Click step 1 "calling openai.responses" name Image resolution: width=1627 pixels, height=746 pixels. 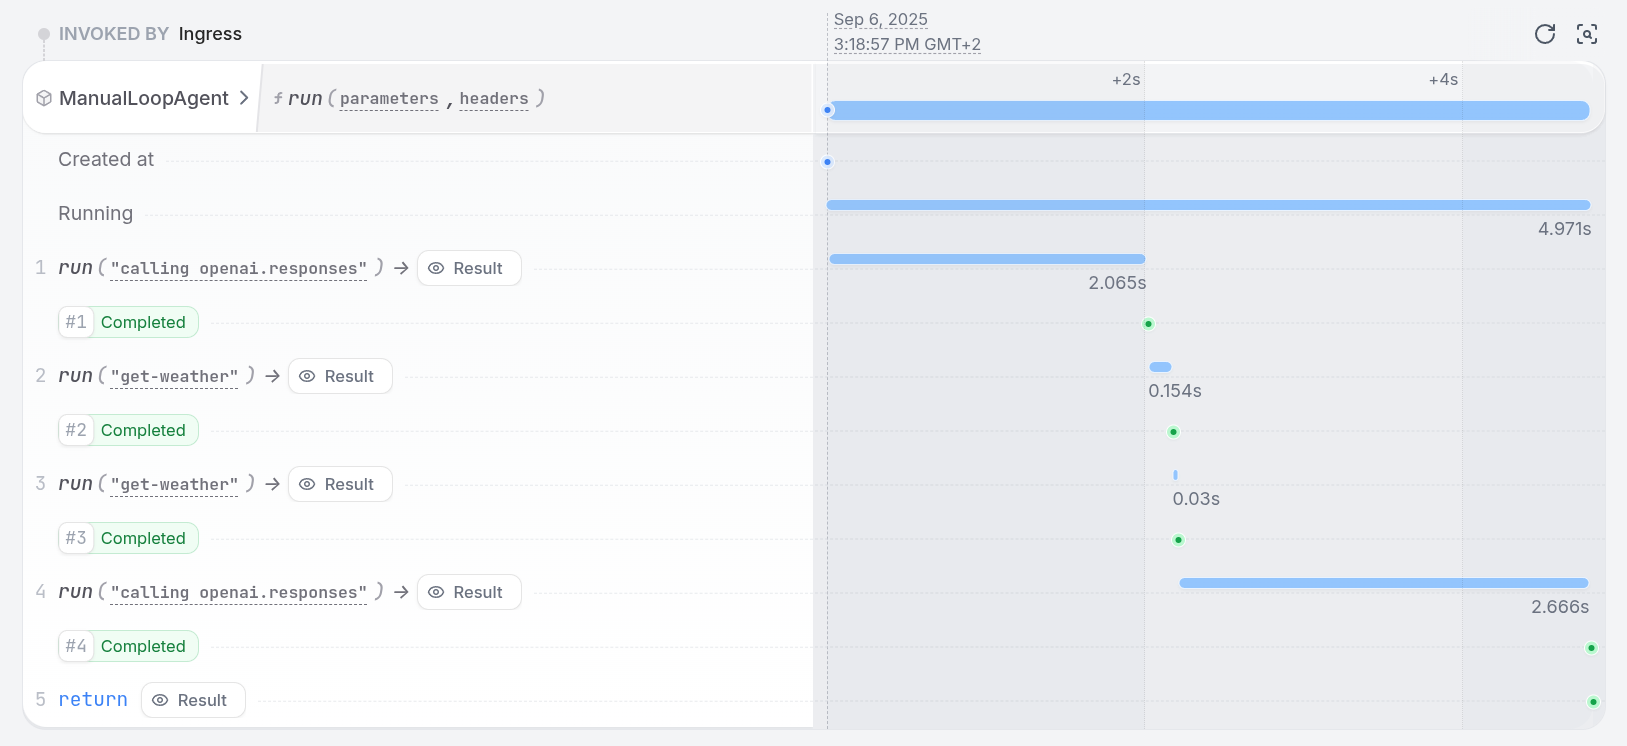tap(239, 268)
